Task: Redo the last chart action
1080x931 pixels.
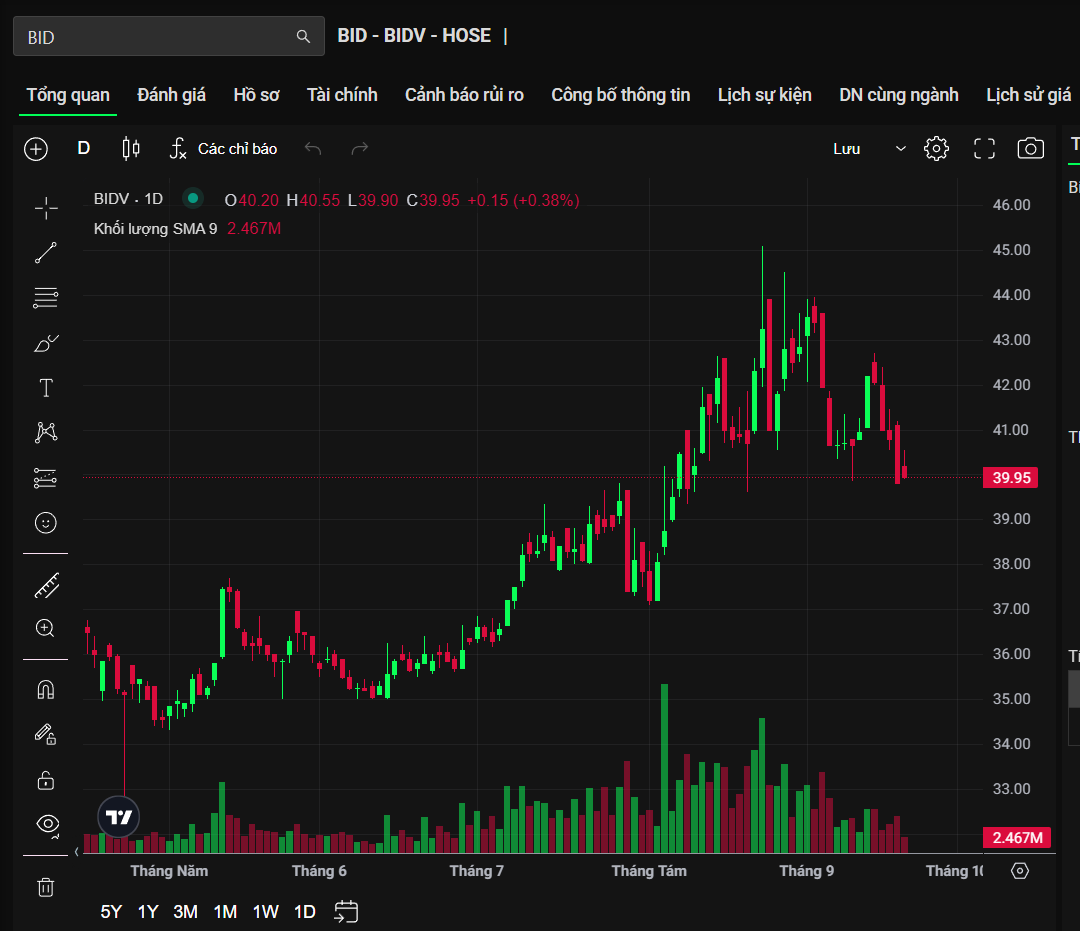Action: coord(360,149)
